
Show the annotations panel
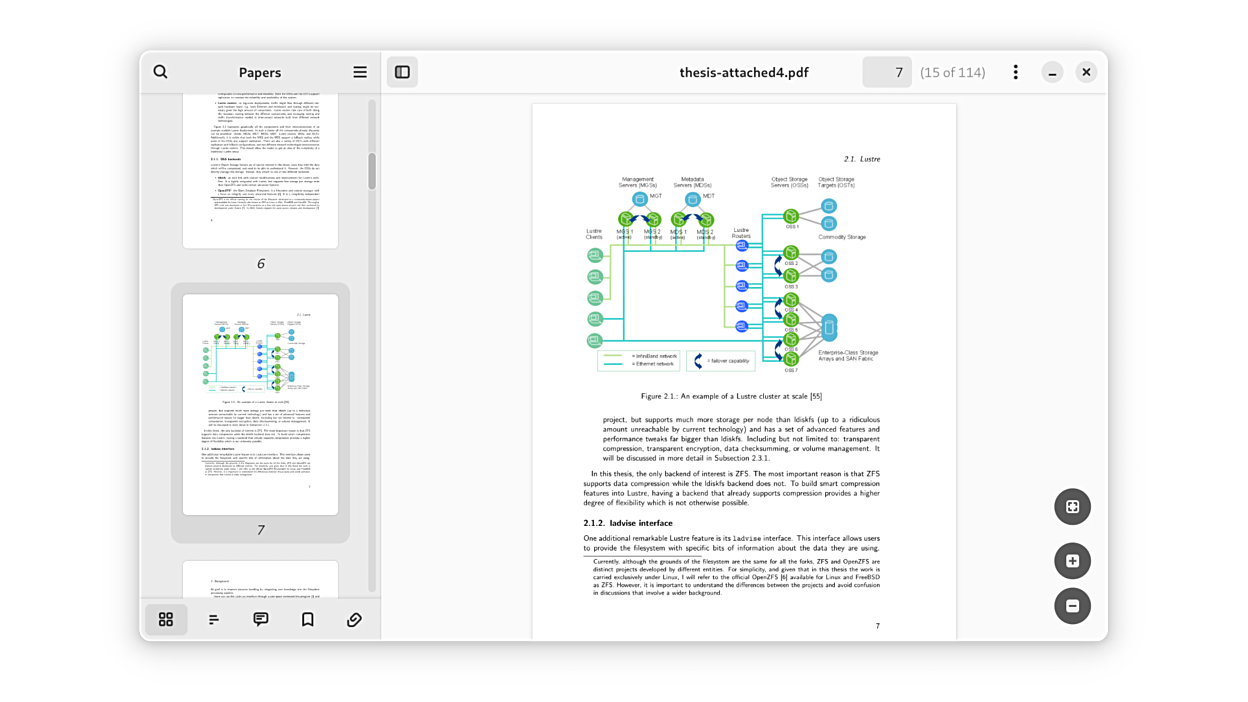coord(260,620)
